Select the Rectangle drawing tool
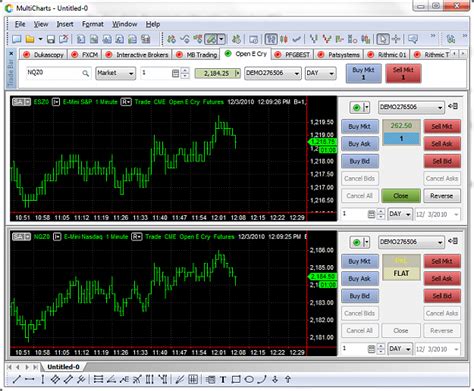Image resolution: width=474 pixels, height=391 pixels. (x=236, y=379)
